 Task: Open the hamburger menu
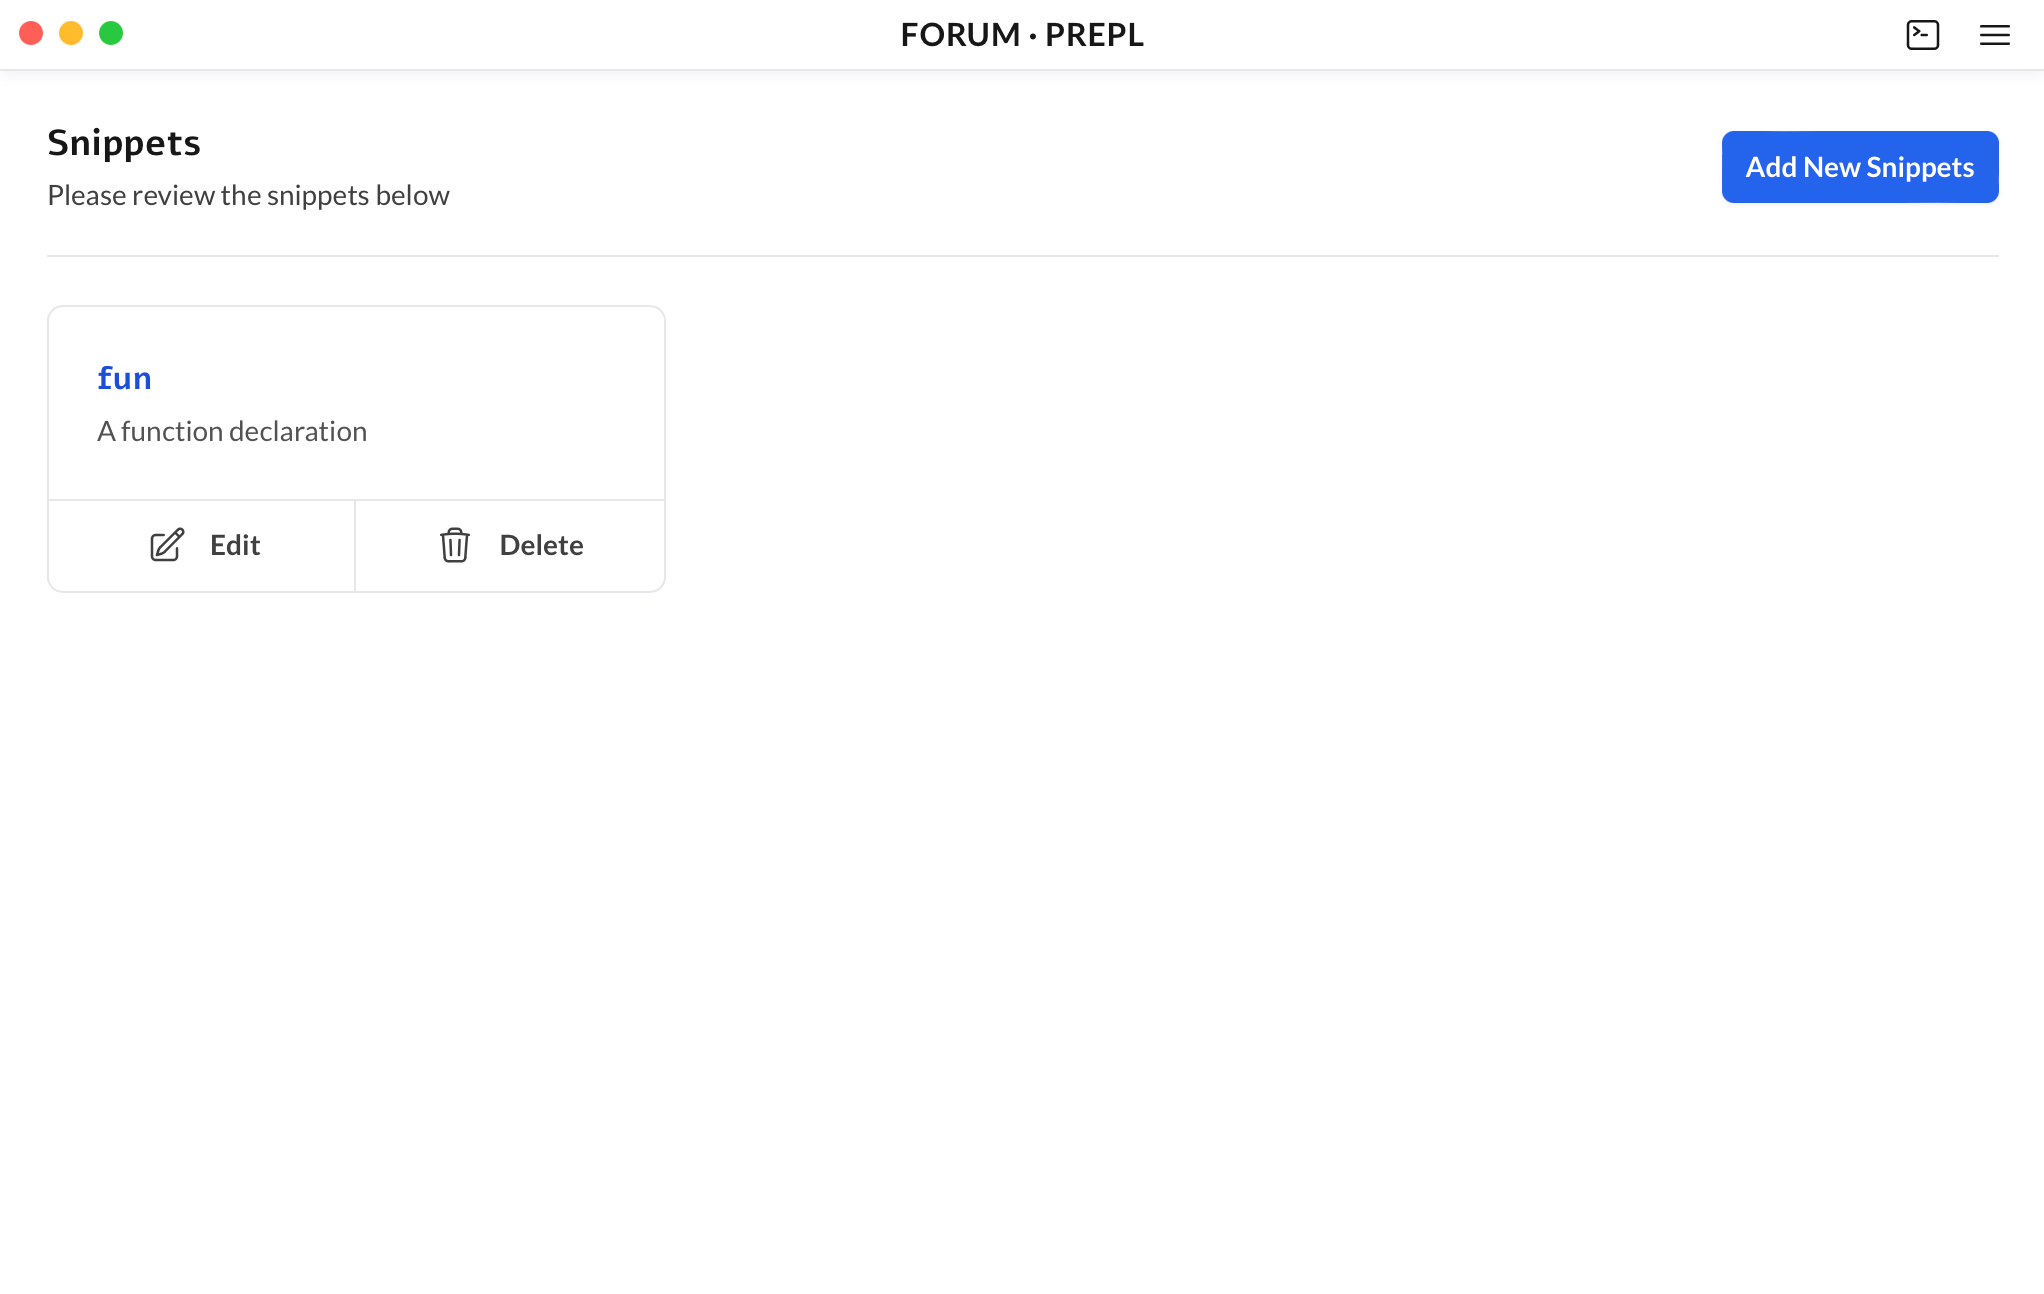(x=1994, y=35)
